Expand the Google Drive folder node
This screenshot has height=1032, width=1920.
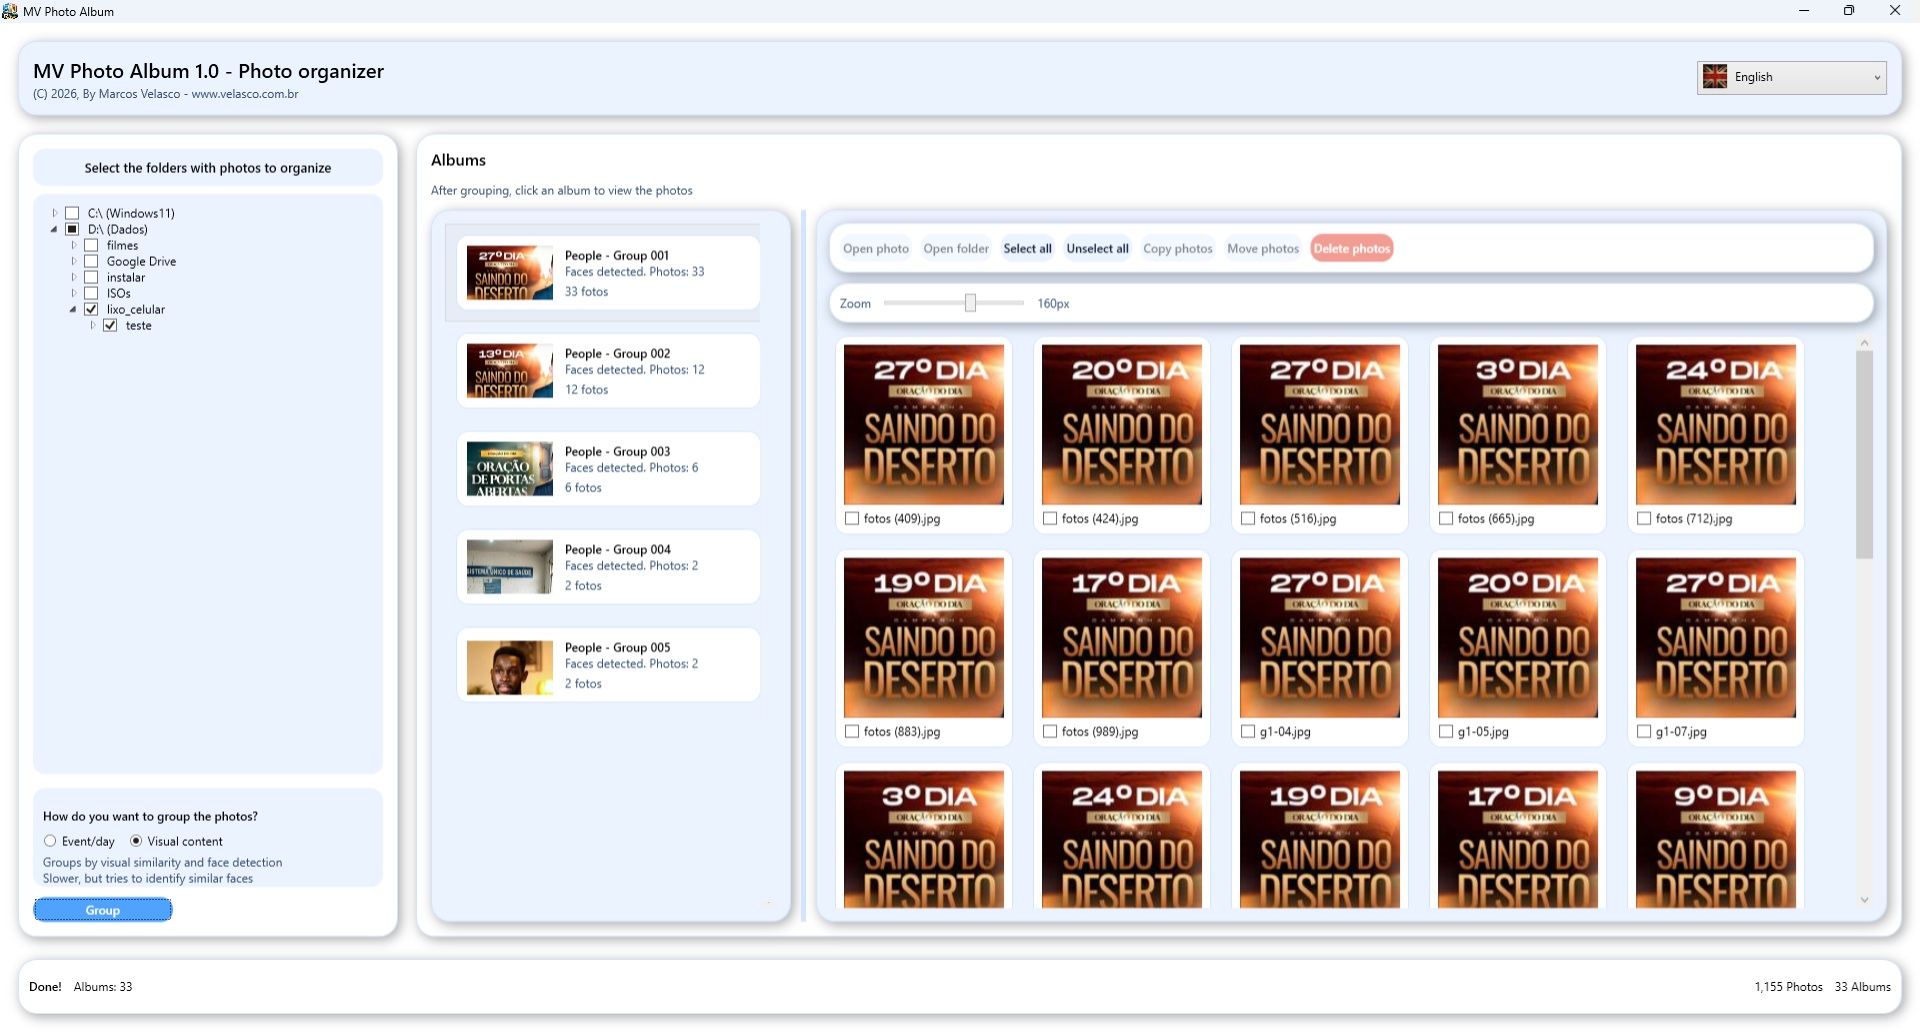tap(73, 262)
